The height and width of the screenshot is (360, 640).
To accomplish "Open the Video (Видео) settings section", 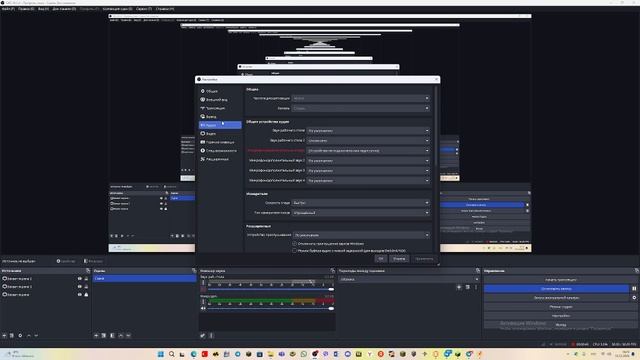I will (220, 133).
